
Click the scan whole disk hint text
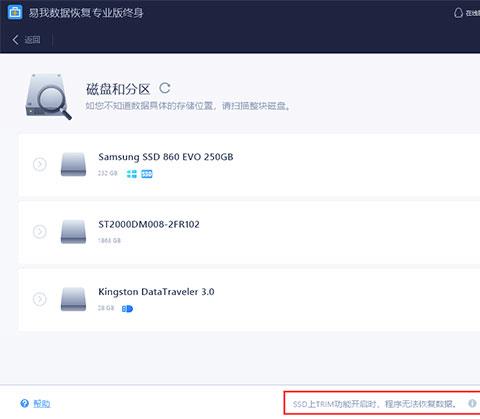(x=189, y=106)
